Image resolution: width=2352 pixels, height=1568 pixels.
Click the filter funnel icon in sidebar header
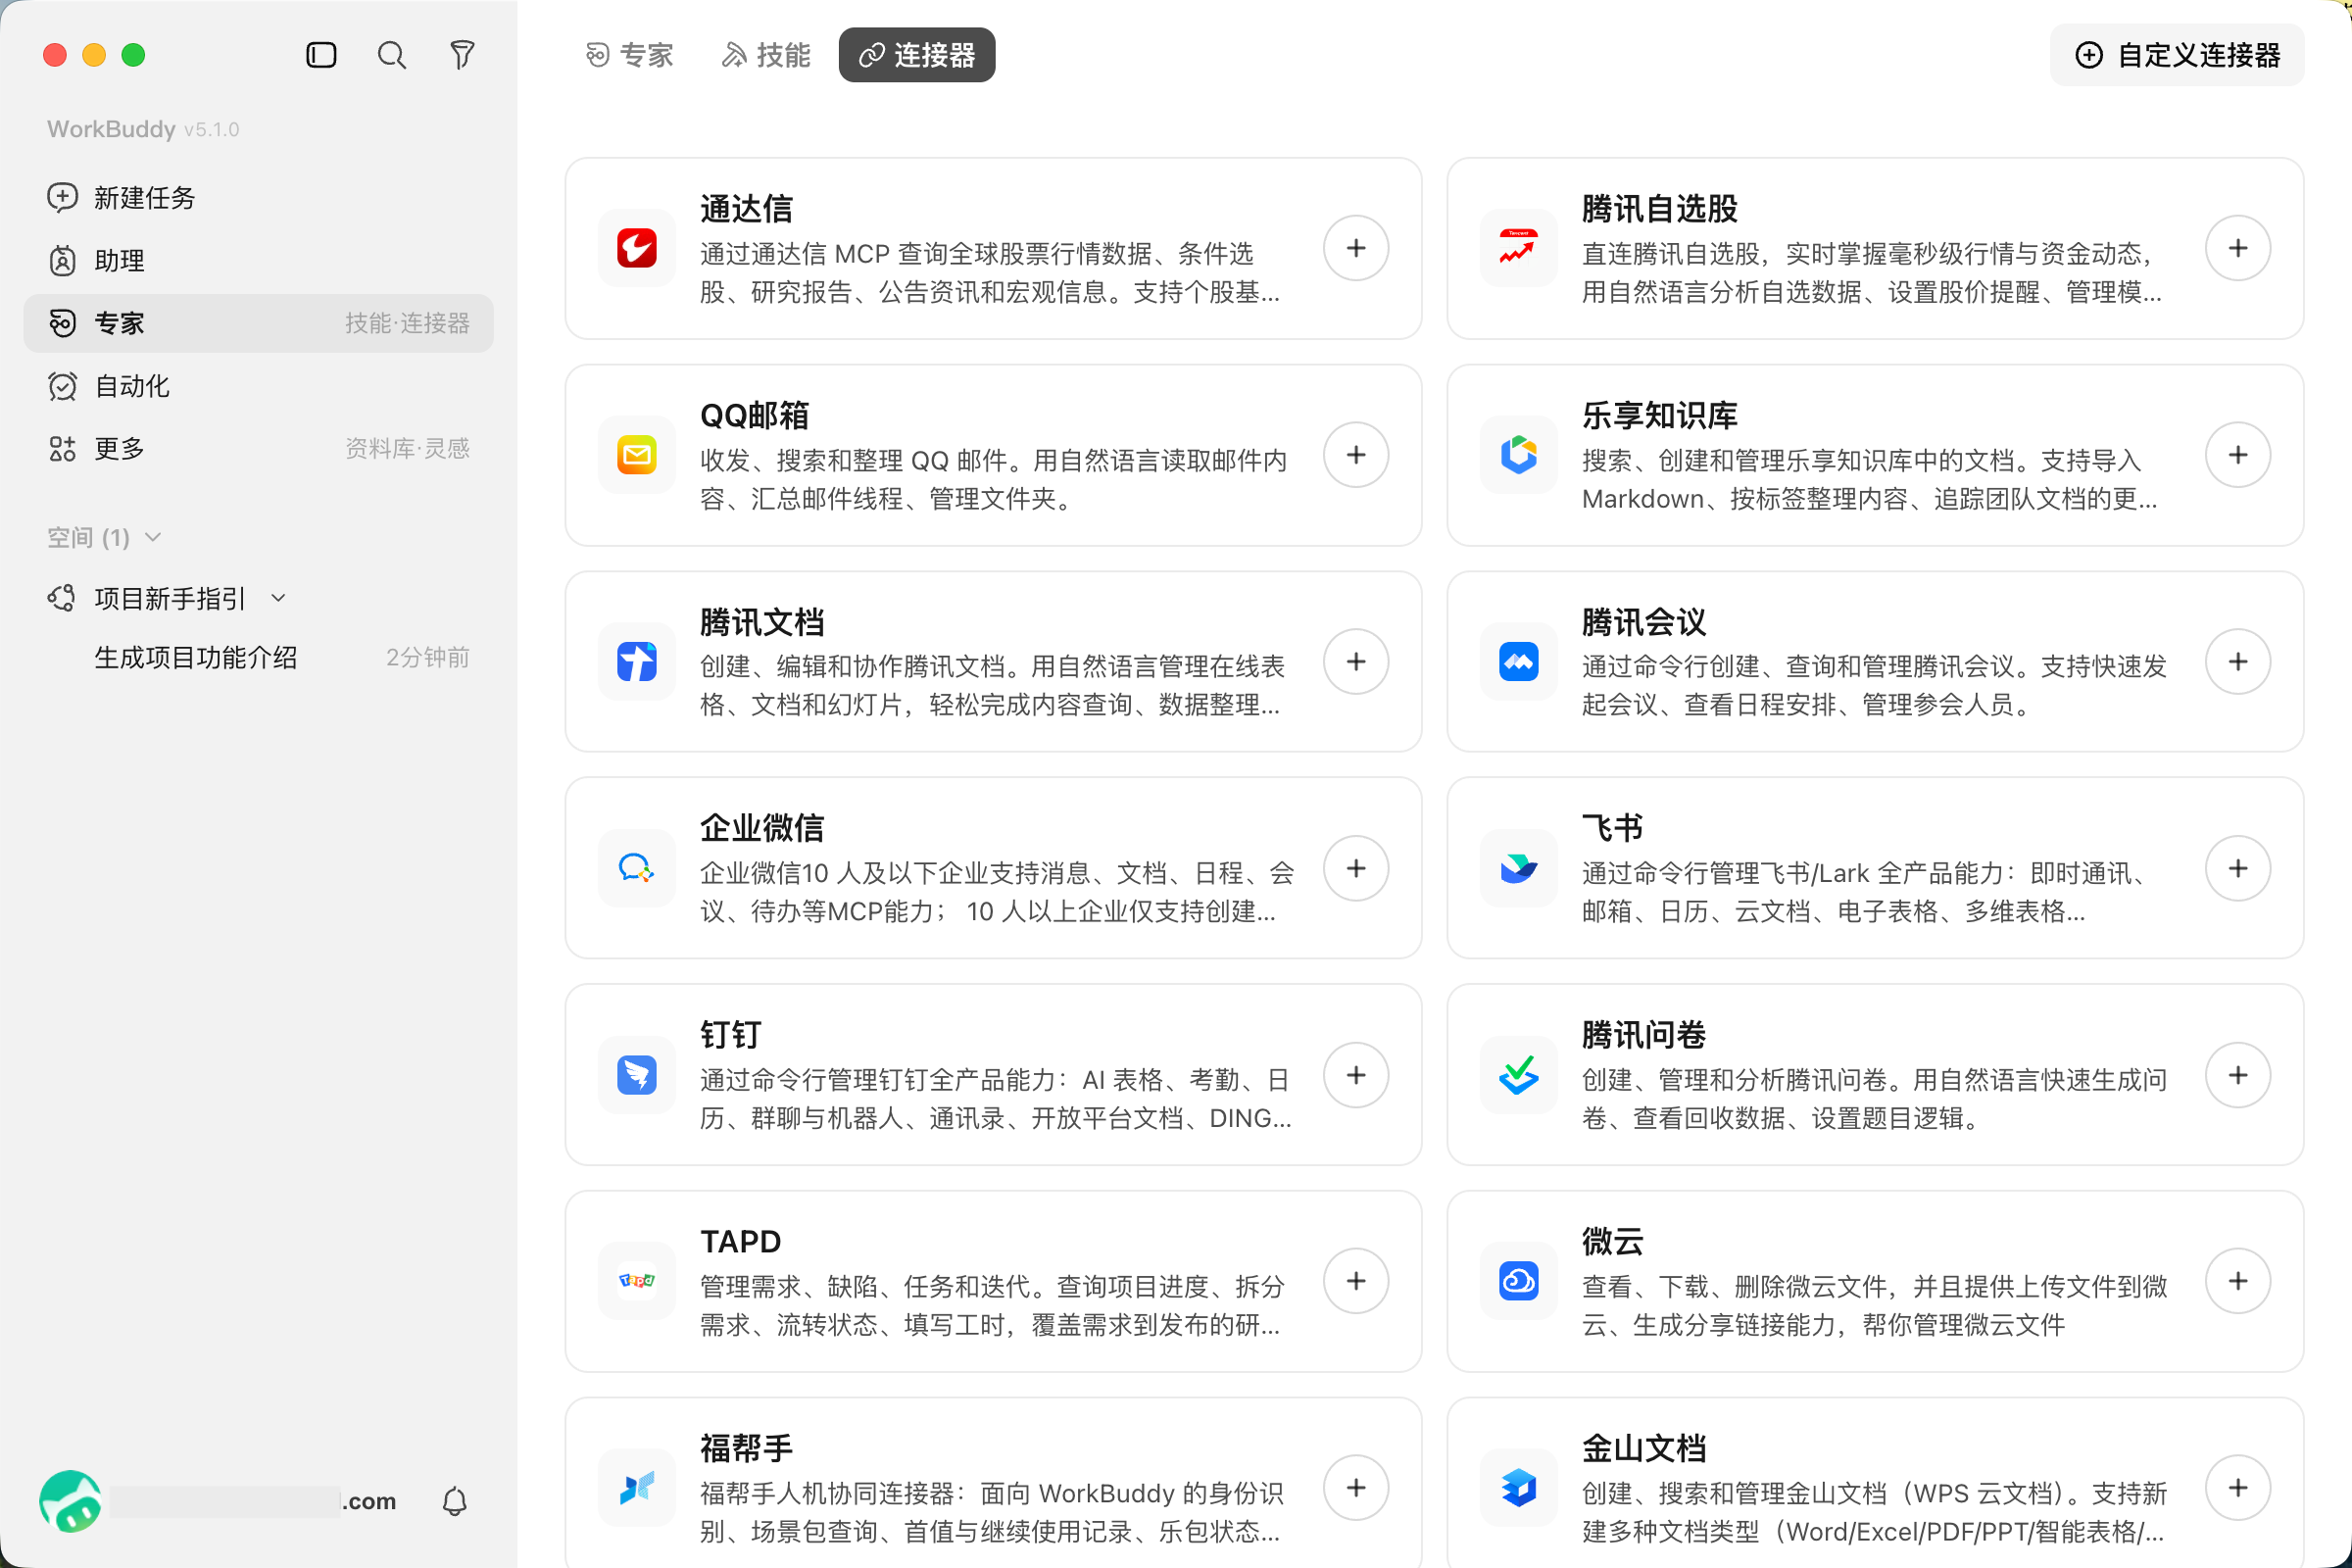tap(462, 55)
